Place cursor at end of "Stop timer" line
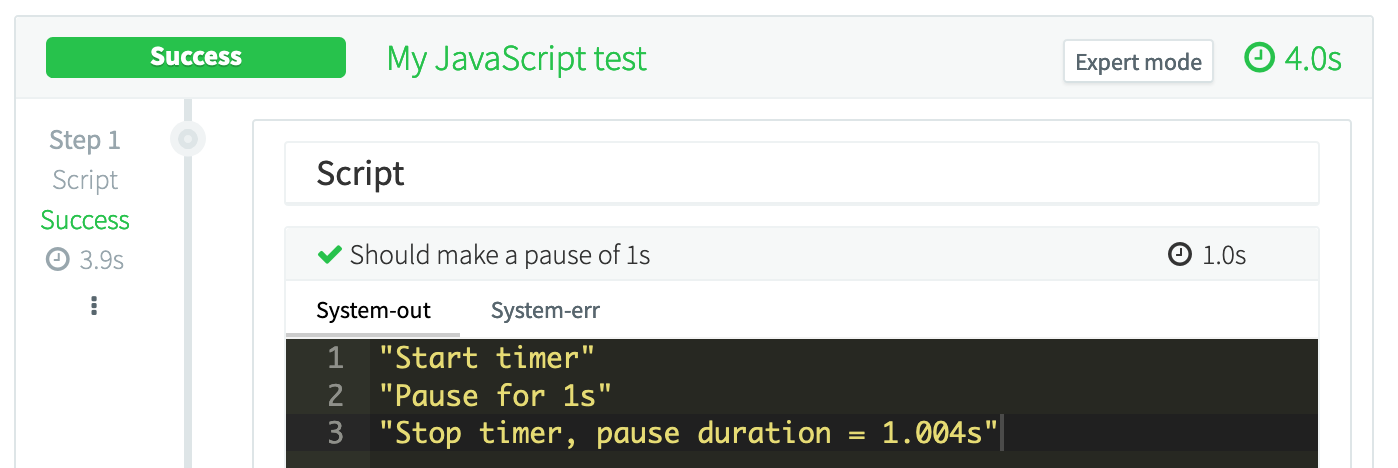The height and width of the screenshot is (468, 1398). [x=1000, y=433]
